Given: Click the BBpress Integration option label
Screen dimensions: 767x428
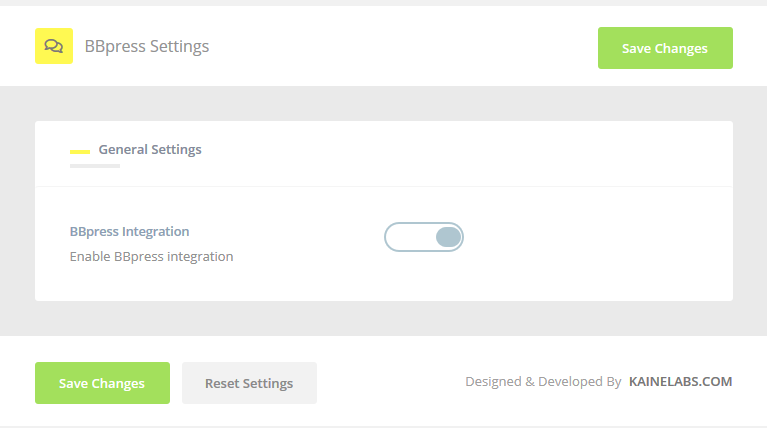Looking at the screenshot, I should (129, 231).
